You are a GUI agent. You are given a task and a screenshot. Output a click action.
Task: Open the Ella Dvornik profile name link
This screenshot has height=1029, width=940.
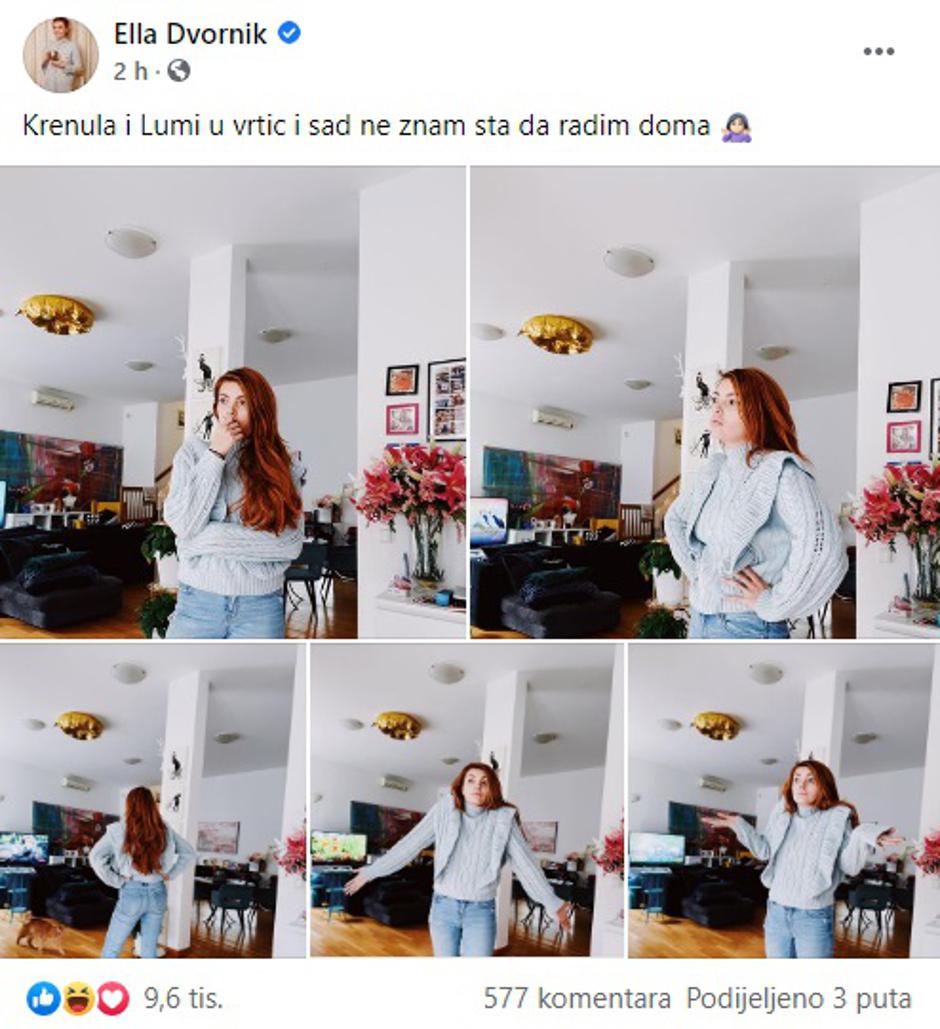[x=190, y=33]
